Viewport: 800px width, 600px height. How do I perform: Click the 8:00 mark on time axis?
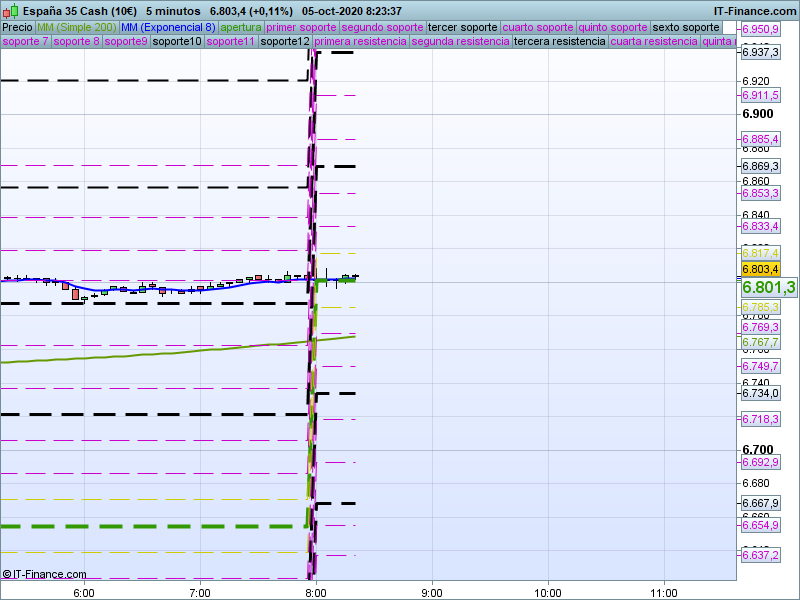click(x=316, y=592)
